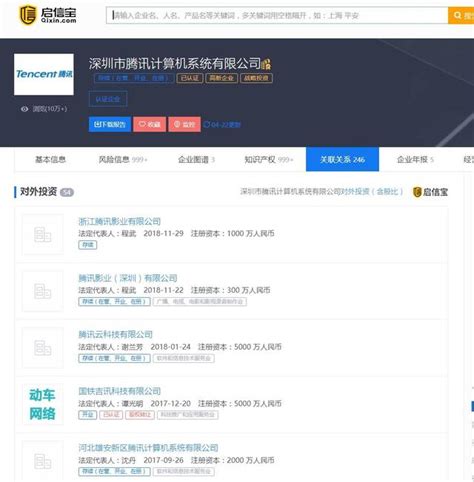The width and height of the screenshot is (474, 482).
Task: Click the grey industry tag under 河北雄安新区腾讯
Action: click(184, 472)
